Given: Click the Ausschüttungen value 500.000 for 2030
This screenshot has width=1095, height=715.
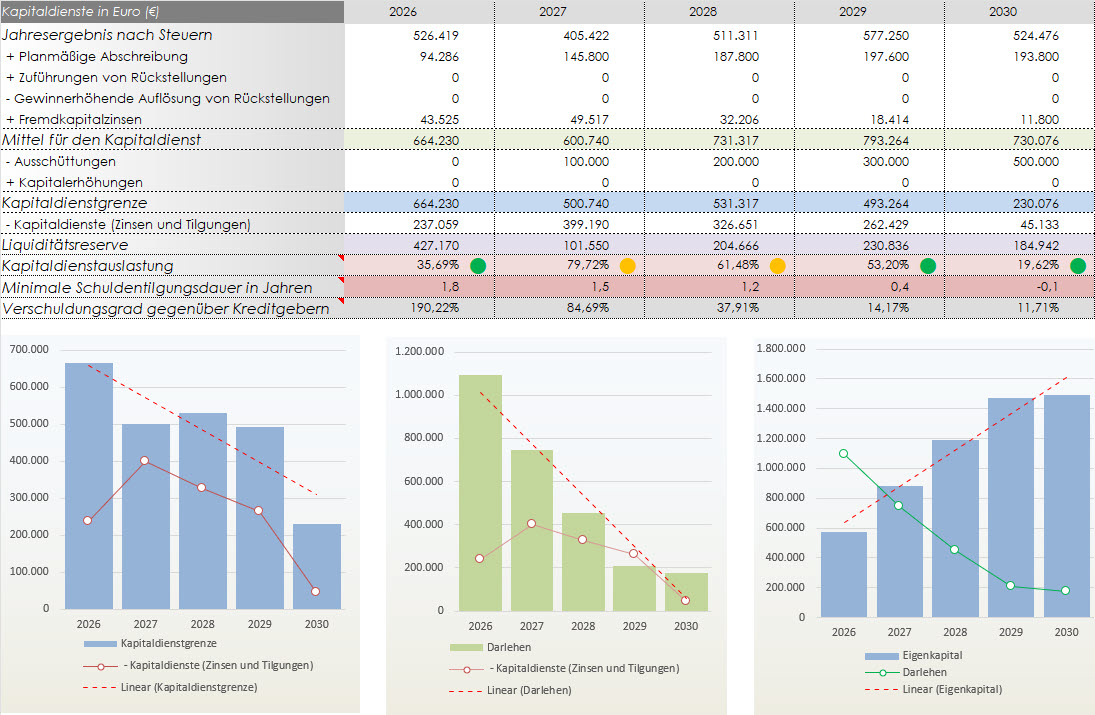Looking at the screenshot, I should coord(1035,161).
